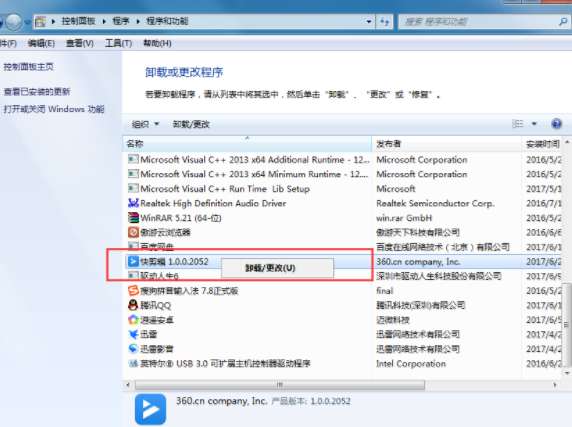This screenshot has width=572, height=427.
Task: Open the address bar history dropdown
Action: point(369,22)
